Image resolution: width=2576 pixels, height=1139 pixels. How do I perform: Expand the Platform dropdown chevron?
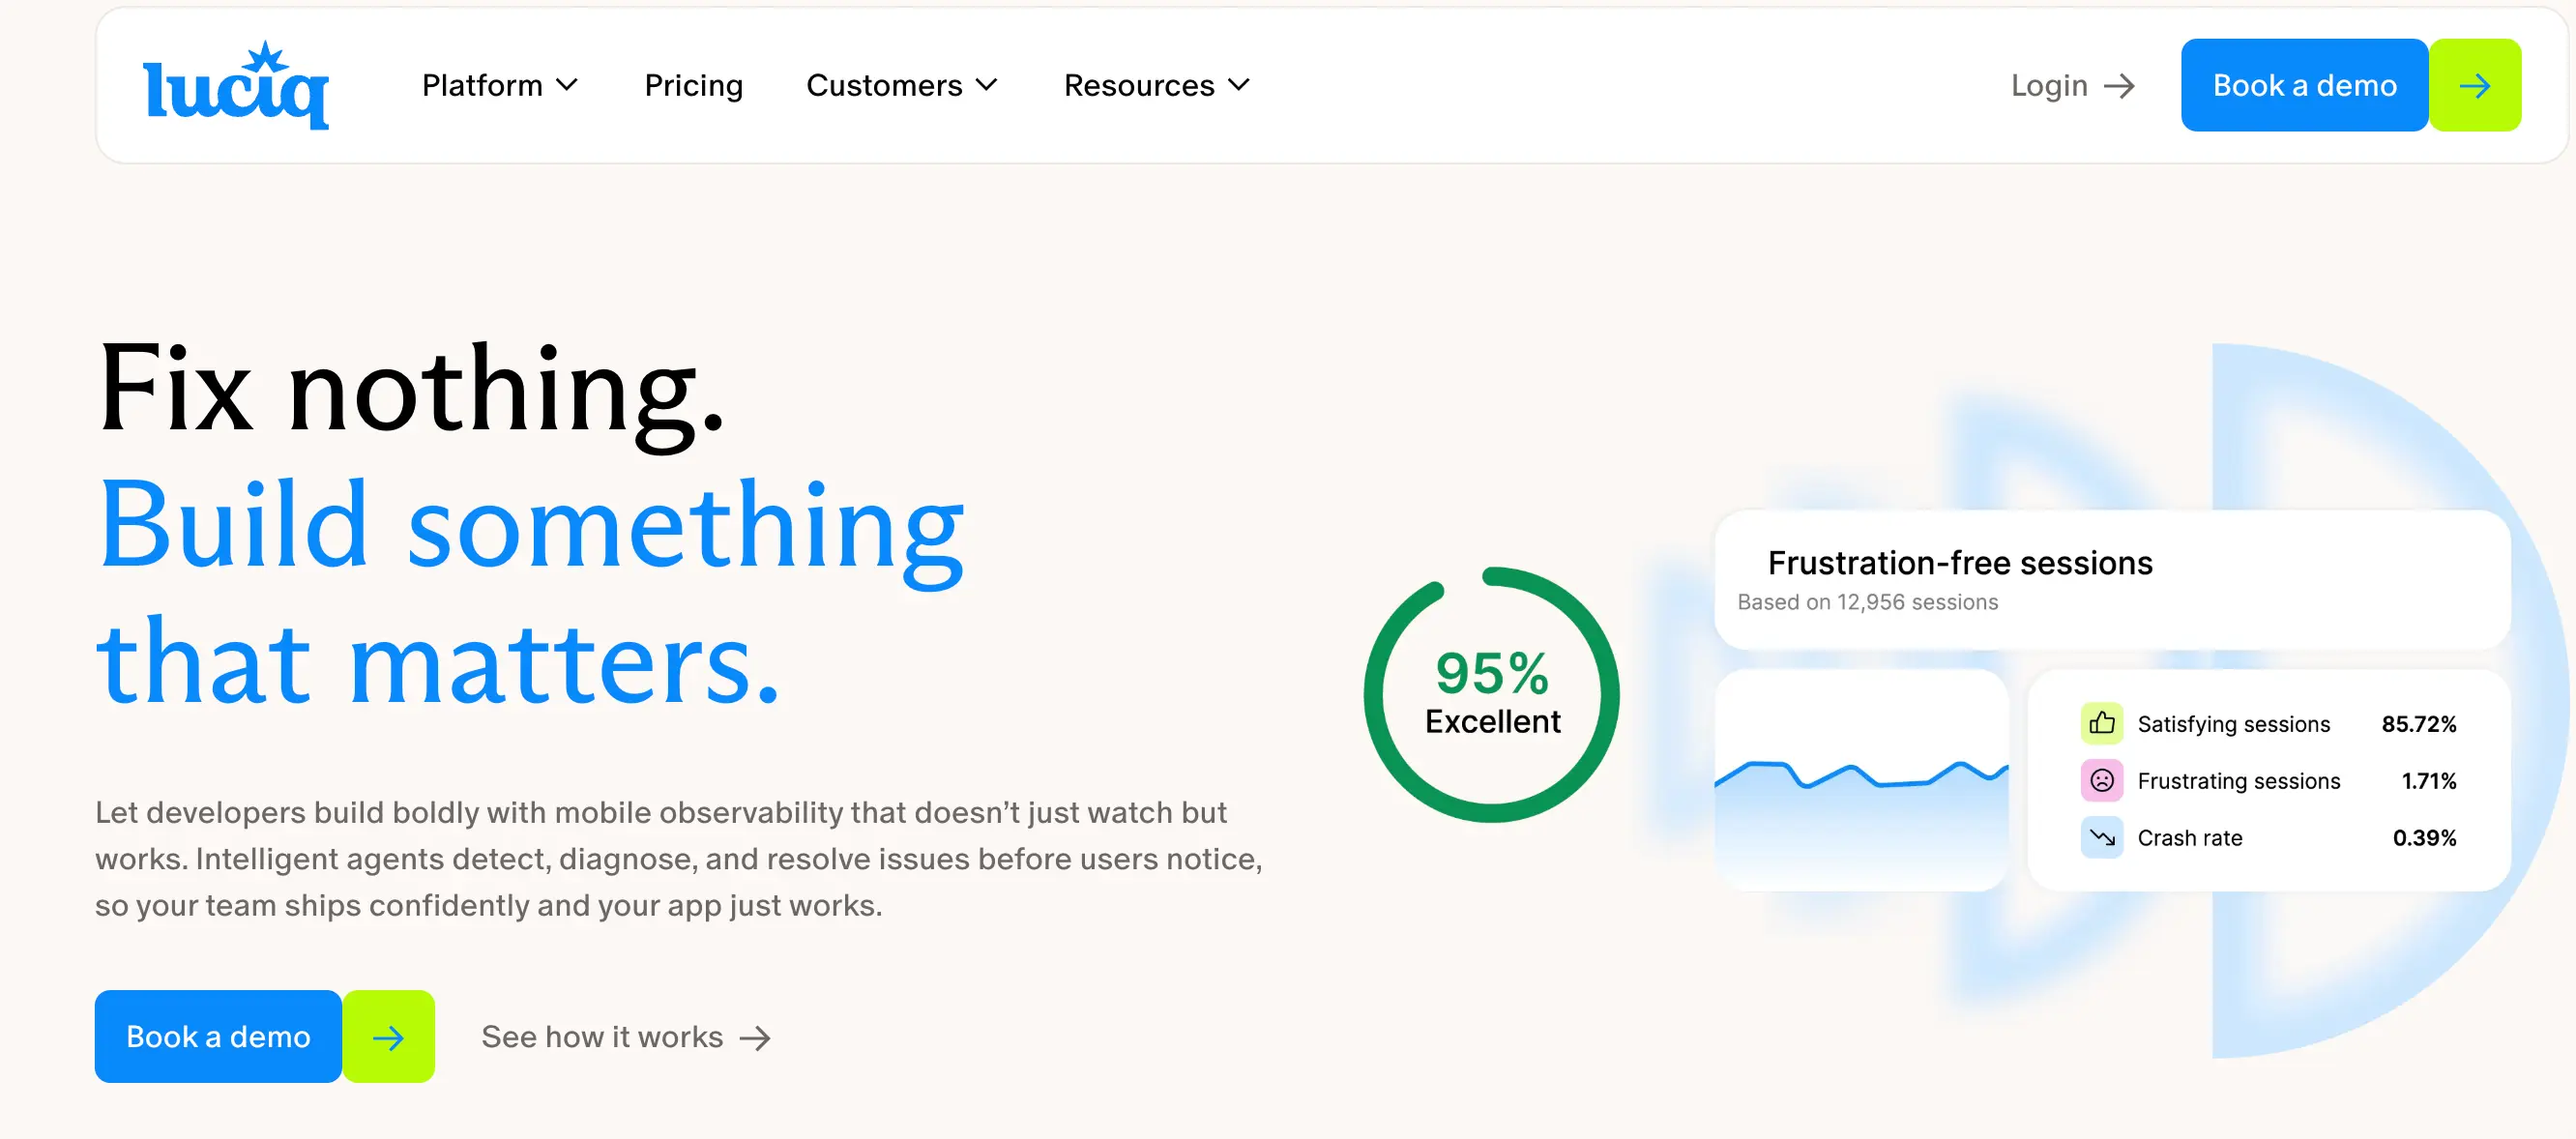click(567, 86)
